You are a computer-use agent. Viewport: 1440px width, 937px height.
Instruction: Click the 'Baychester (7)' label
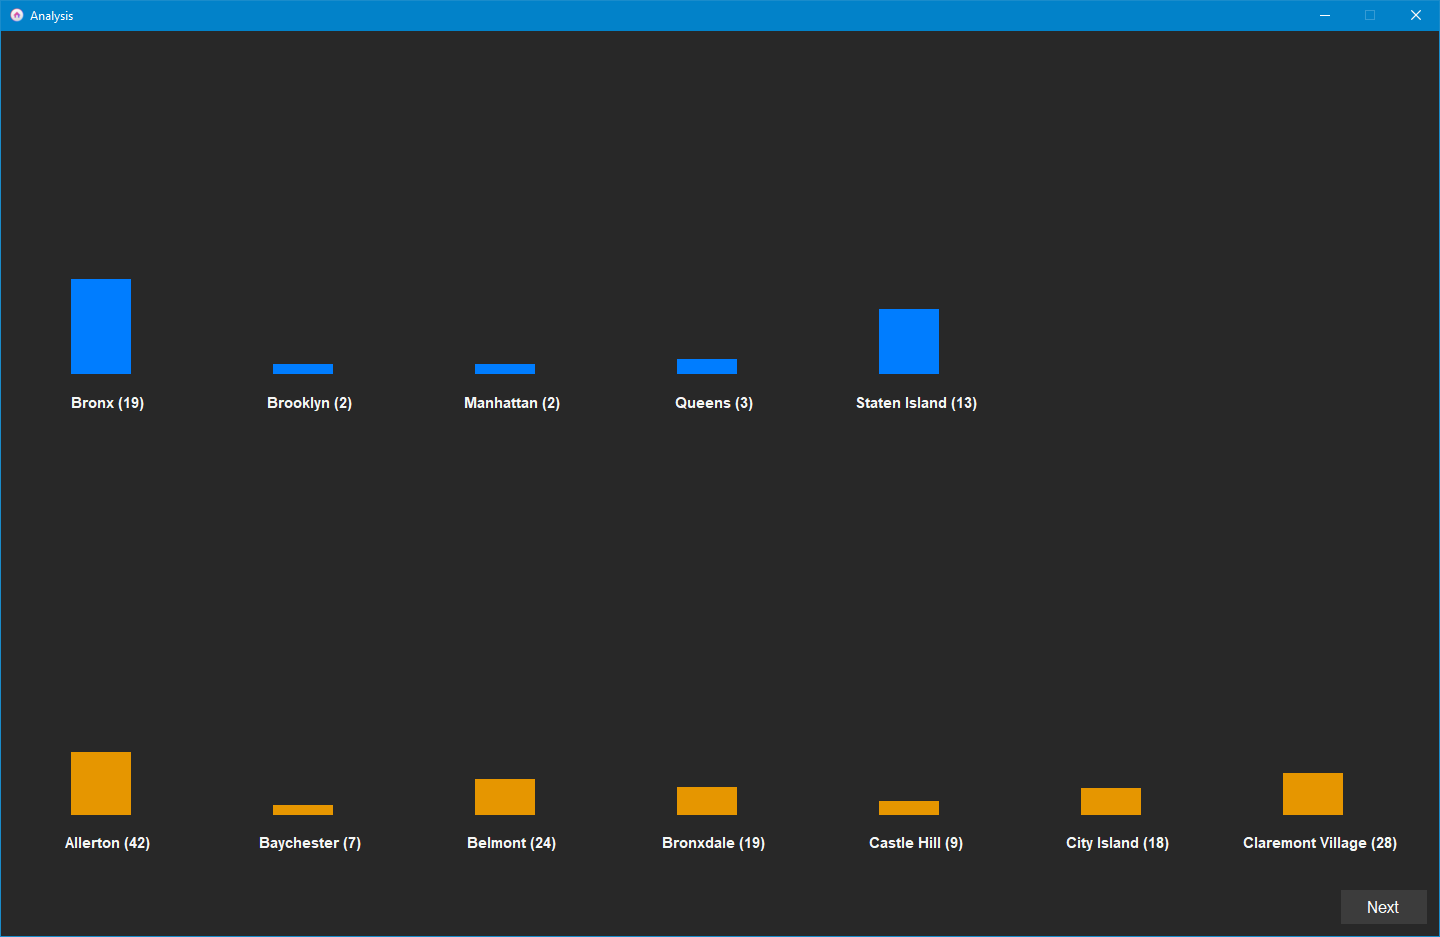tap(310, 843)
